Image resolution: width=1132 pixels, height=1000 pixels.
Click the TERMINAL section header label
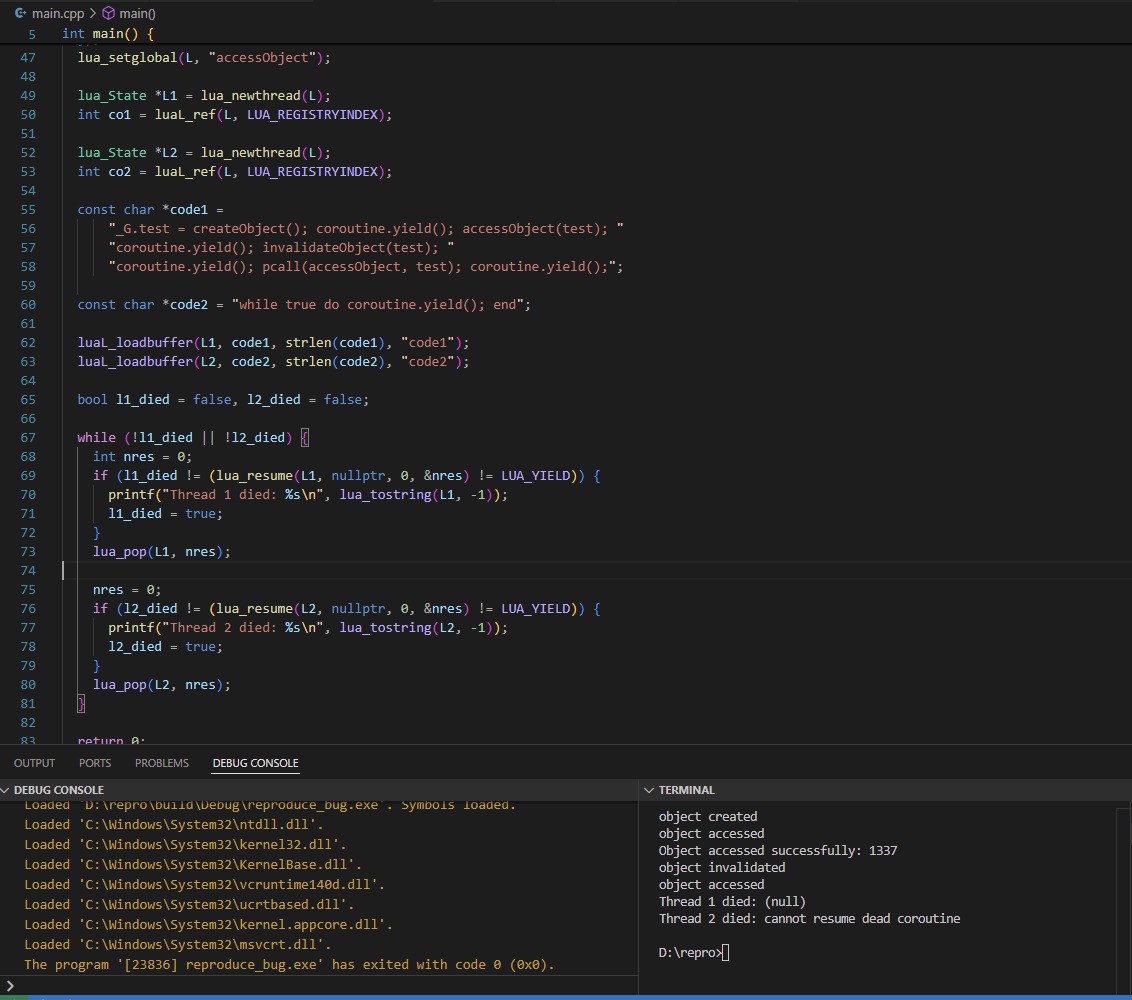(x=686, y=790)
